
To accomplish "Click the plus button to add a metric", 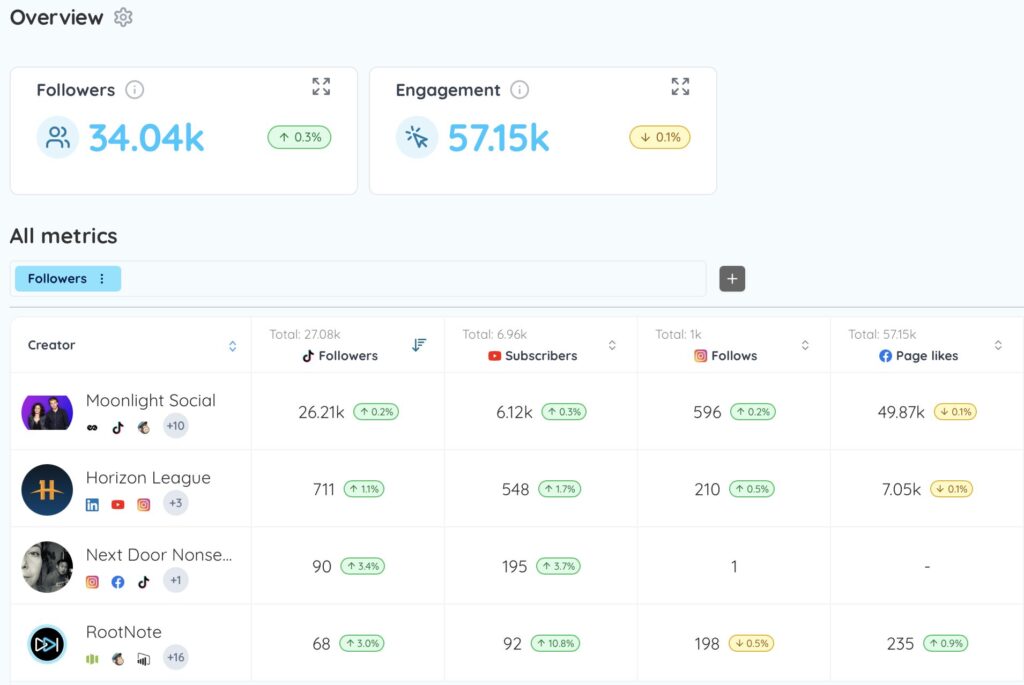I will click(731, 278).
